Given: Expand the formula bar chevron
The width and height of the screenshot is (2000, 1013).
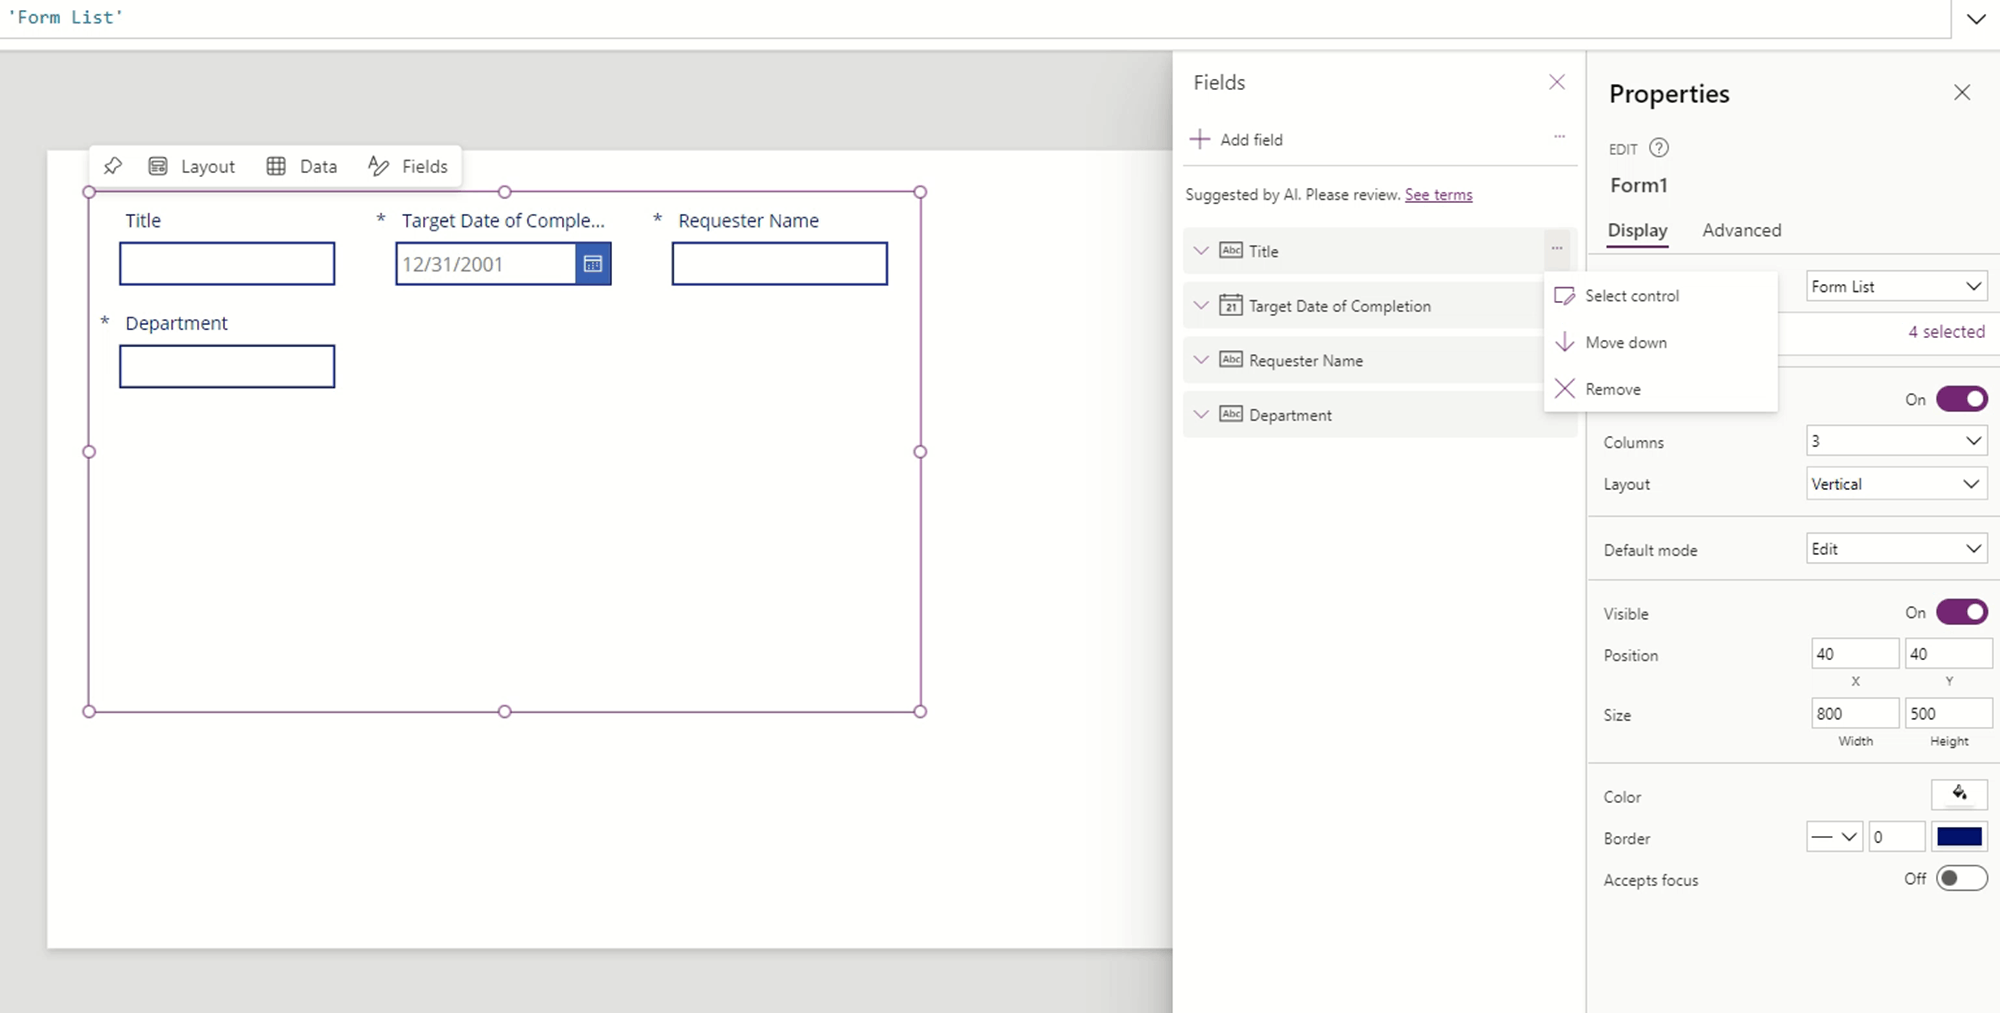Looking at the screenshot, I should tap(1976, 19).
